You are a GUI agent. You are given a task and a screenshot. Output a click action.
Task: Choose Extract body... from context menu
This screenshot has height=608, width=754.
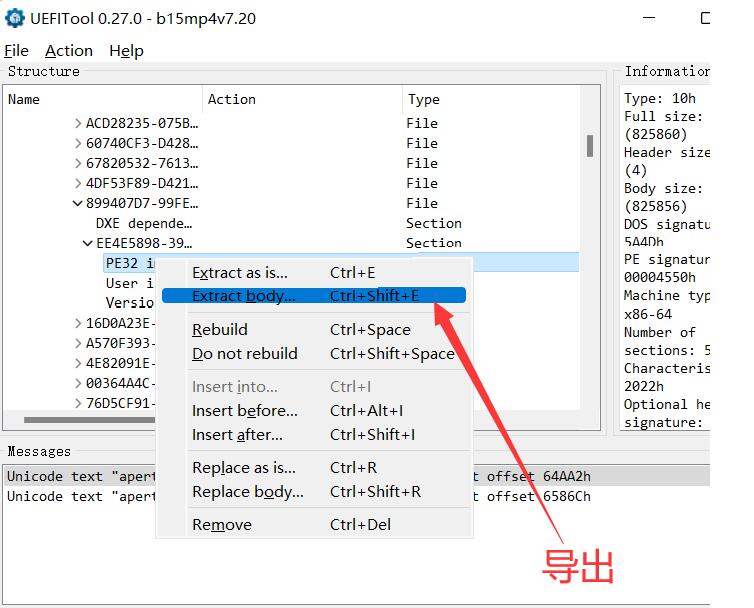point(314,295)
